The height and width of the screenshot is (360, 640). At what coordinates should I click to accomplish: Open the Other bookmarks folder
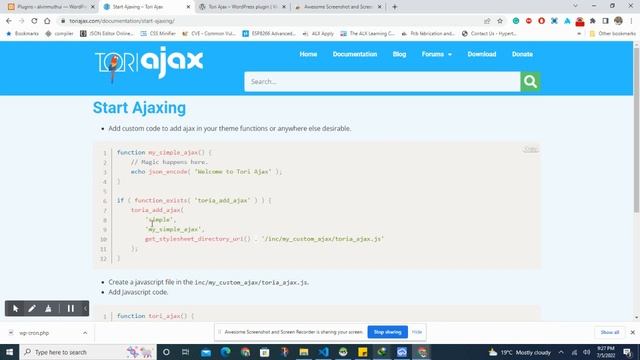613,33
